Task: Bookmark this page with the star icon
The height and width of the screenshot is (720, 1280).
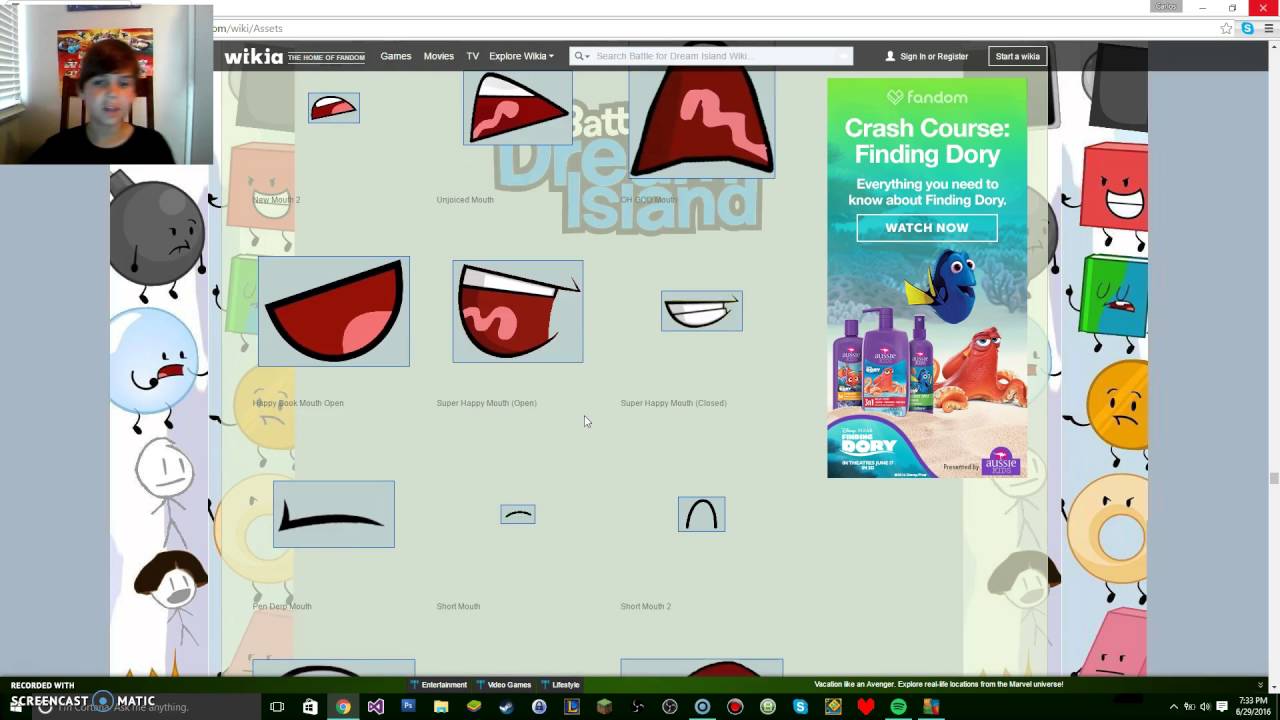Action: [x=1226, y=28]
